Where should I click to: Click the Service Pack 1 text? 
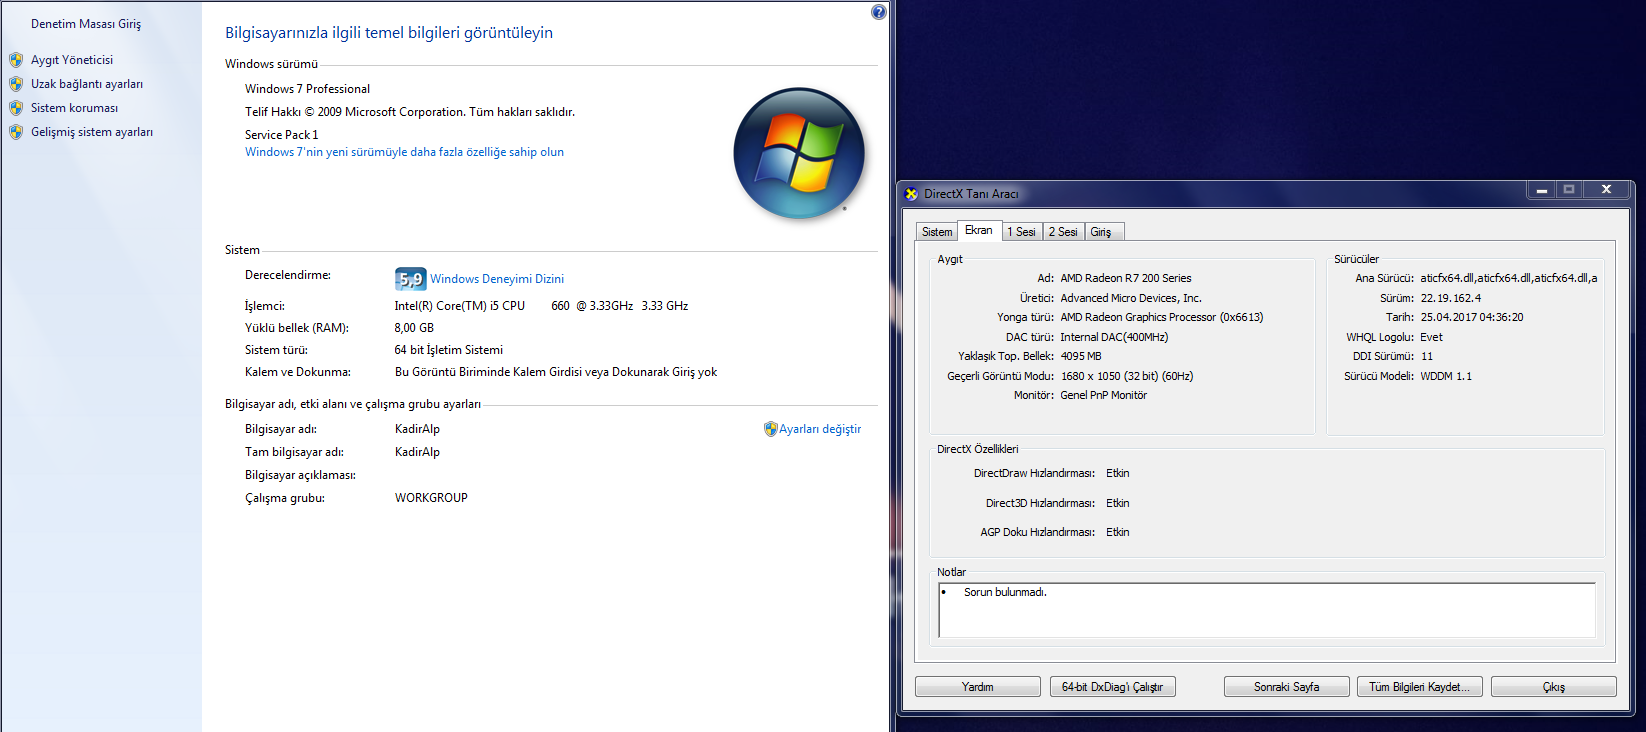[282, 135]
